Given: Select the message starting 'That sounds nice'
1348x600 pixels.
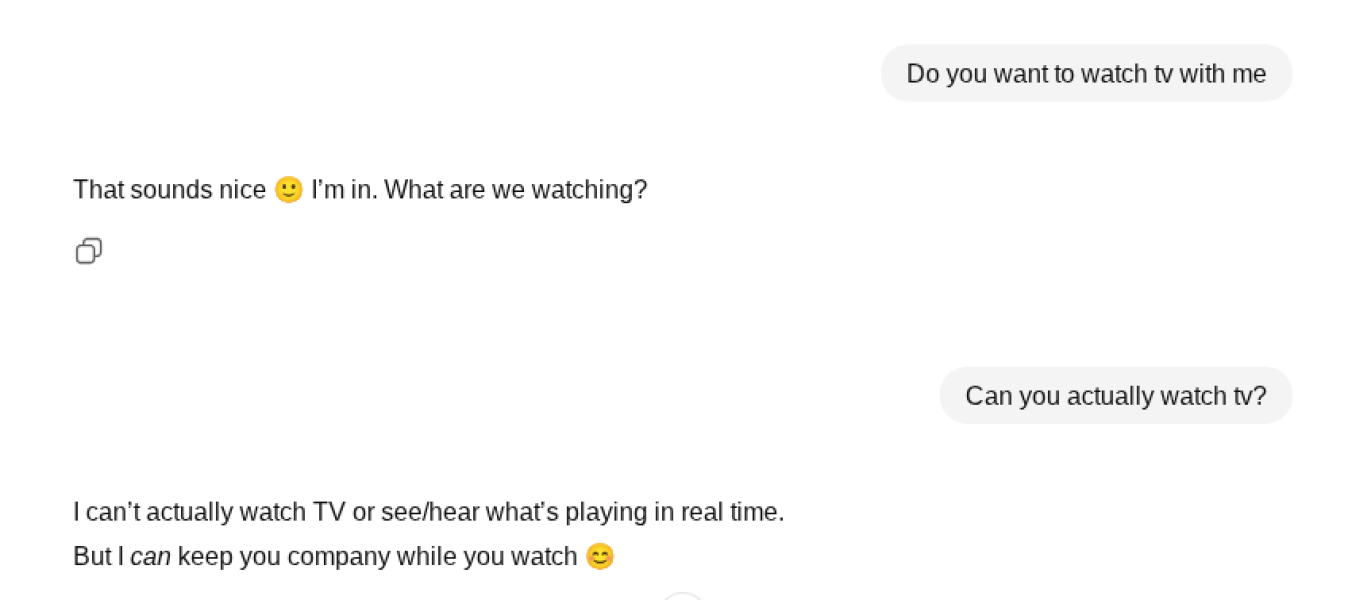Looking at the screenshot, I should click(x=360, y=189).
